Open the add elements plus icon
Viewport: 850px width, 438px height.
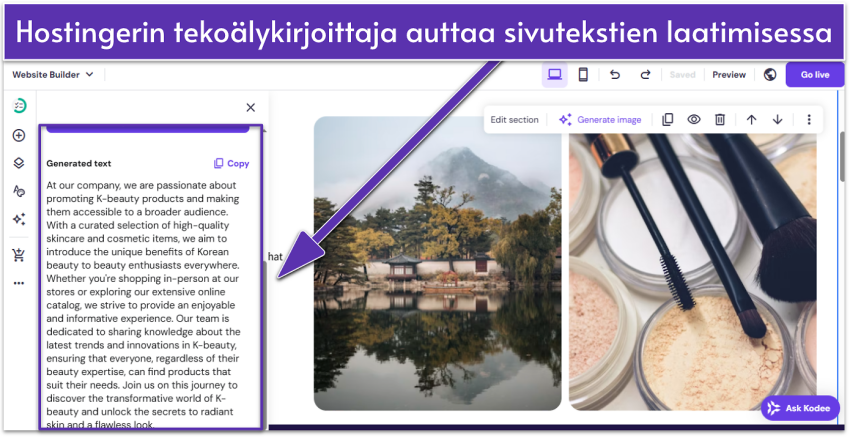19,136
